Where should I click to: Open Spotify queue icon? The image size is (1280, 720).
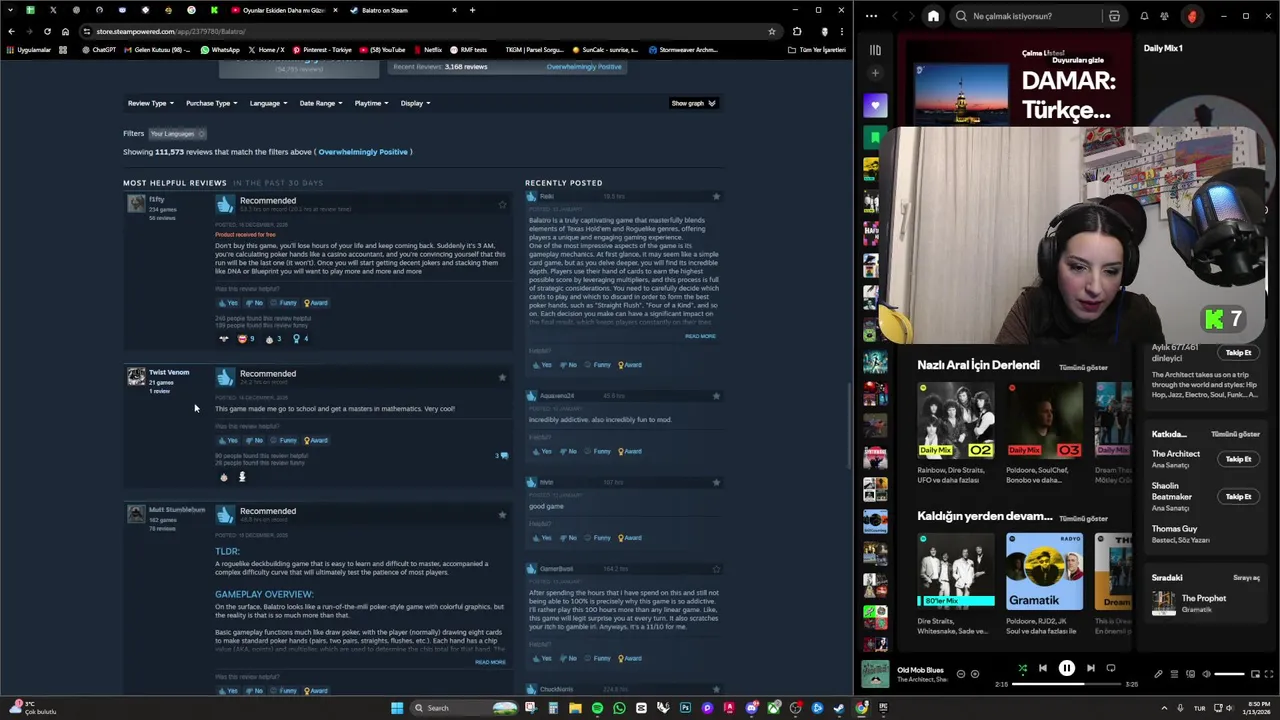(1174, 674)
